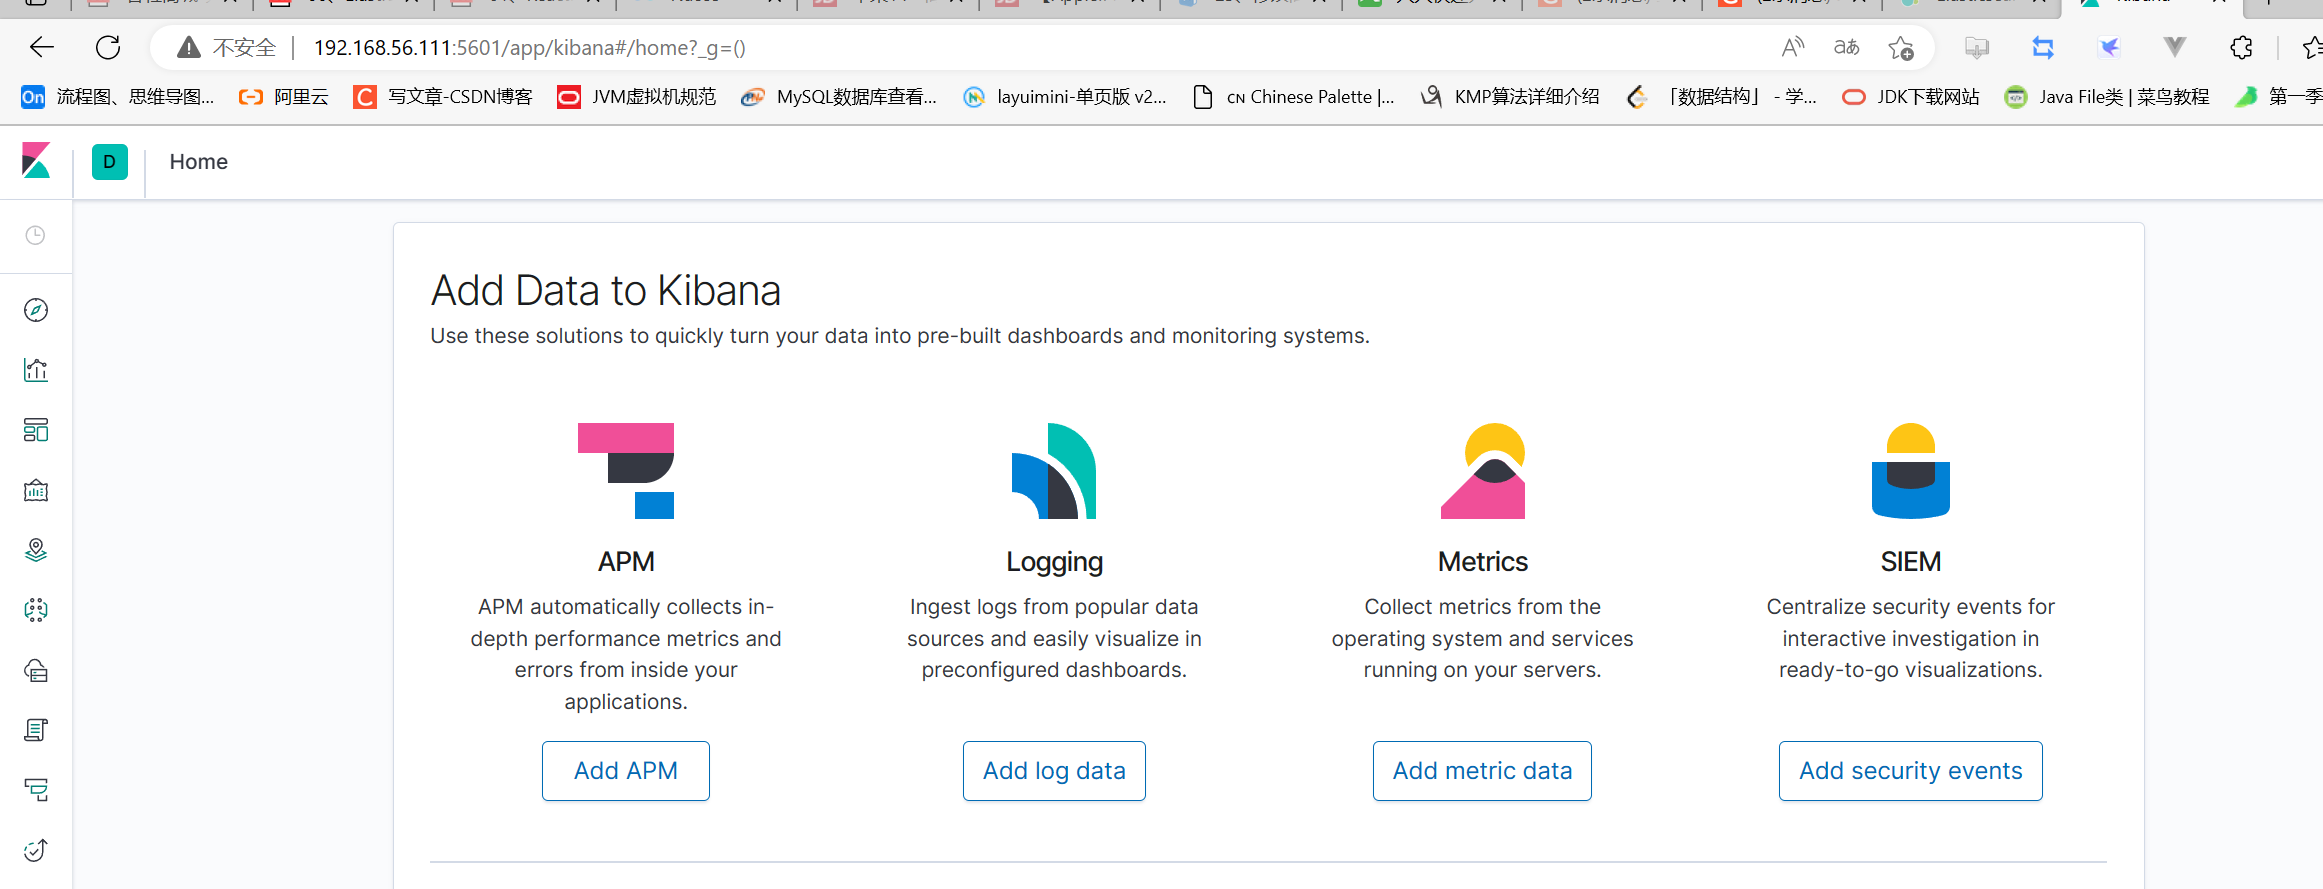Open layuimini-单页版 bookmark

click(x=1065, y=97)
